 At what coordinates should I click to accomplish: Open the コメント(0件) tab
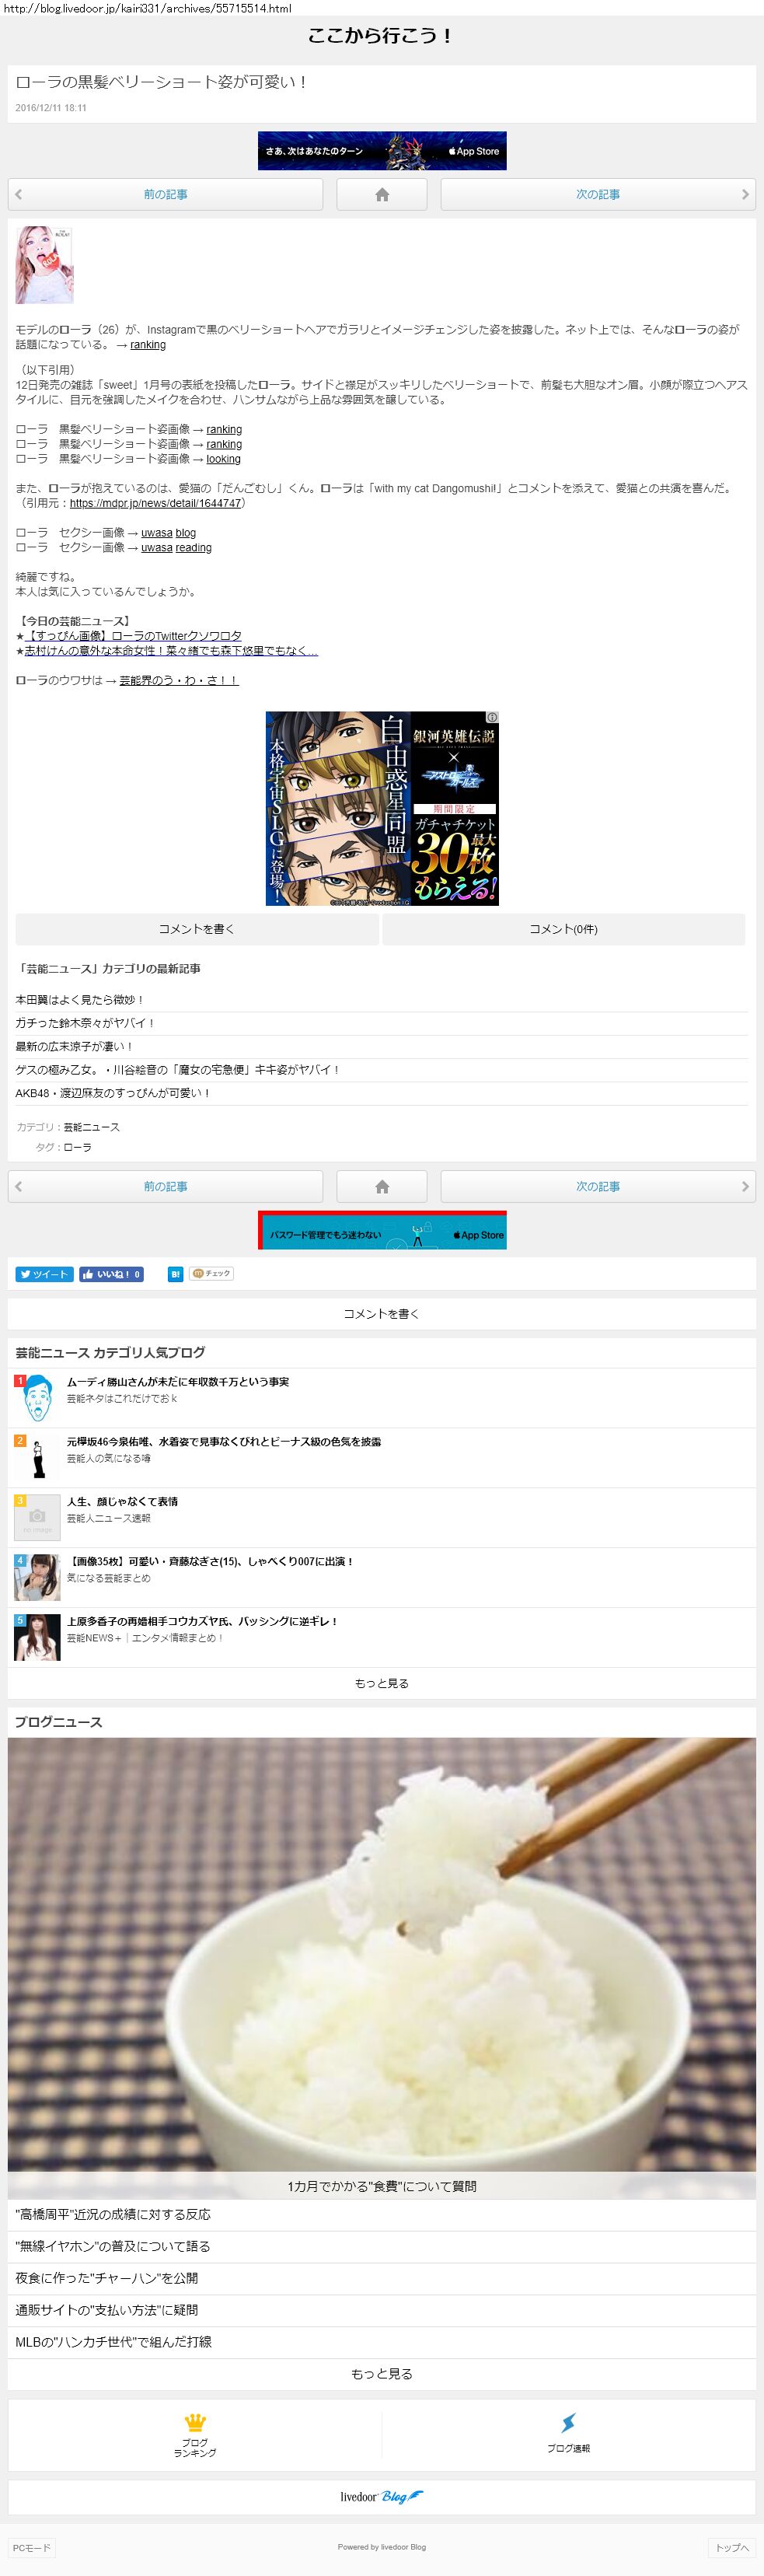tap(563, 929)
